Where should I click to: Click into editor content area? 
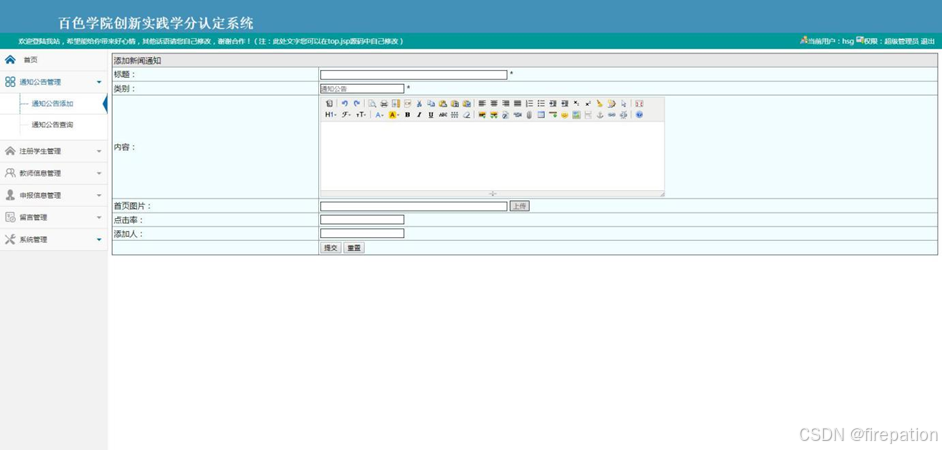492,156
